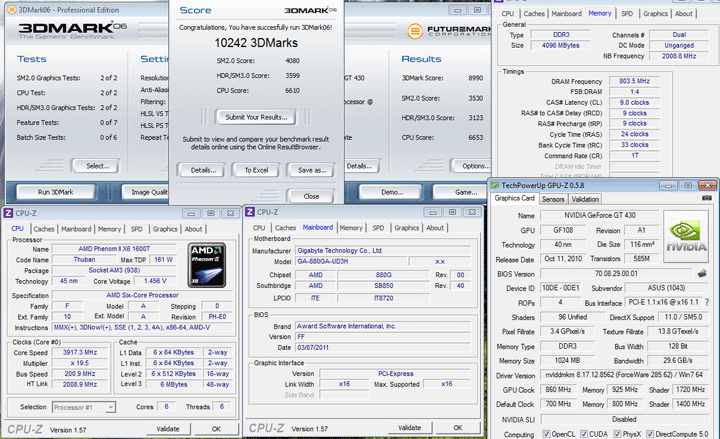Click the Demo button in 3DMark06
Screen dimensions: 720x439
(x=392, y=192)
